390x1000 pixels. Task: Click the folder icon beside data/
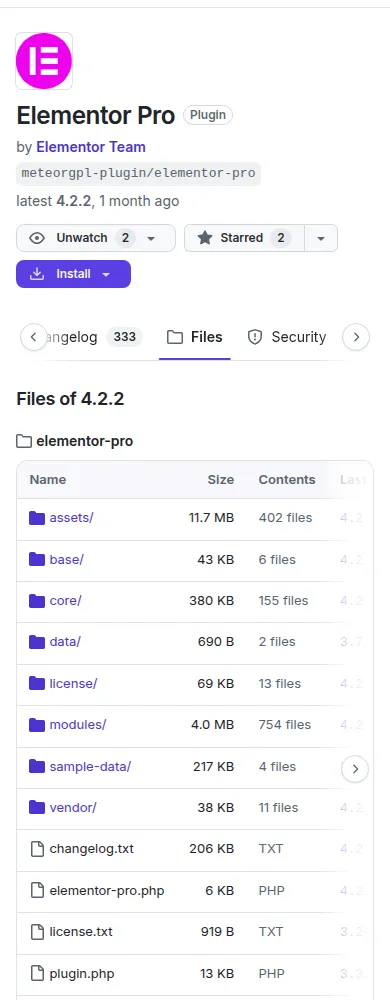tap(37, 642)
